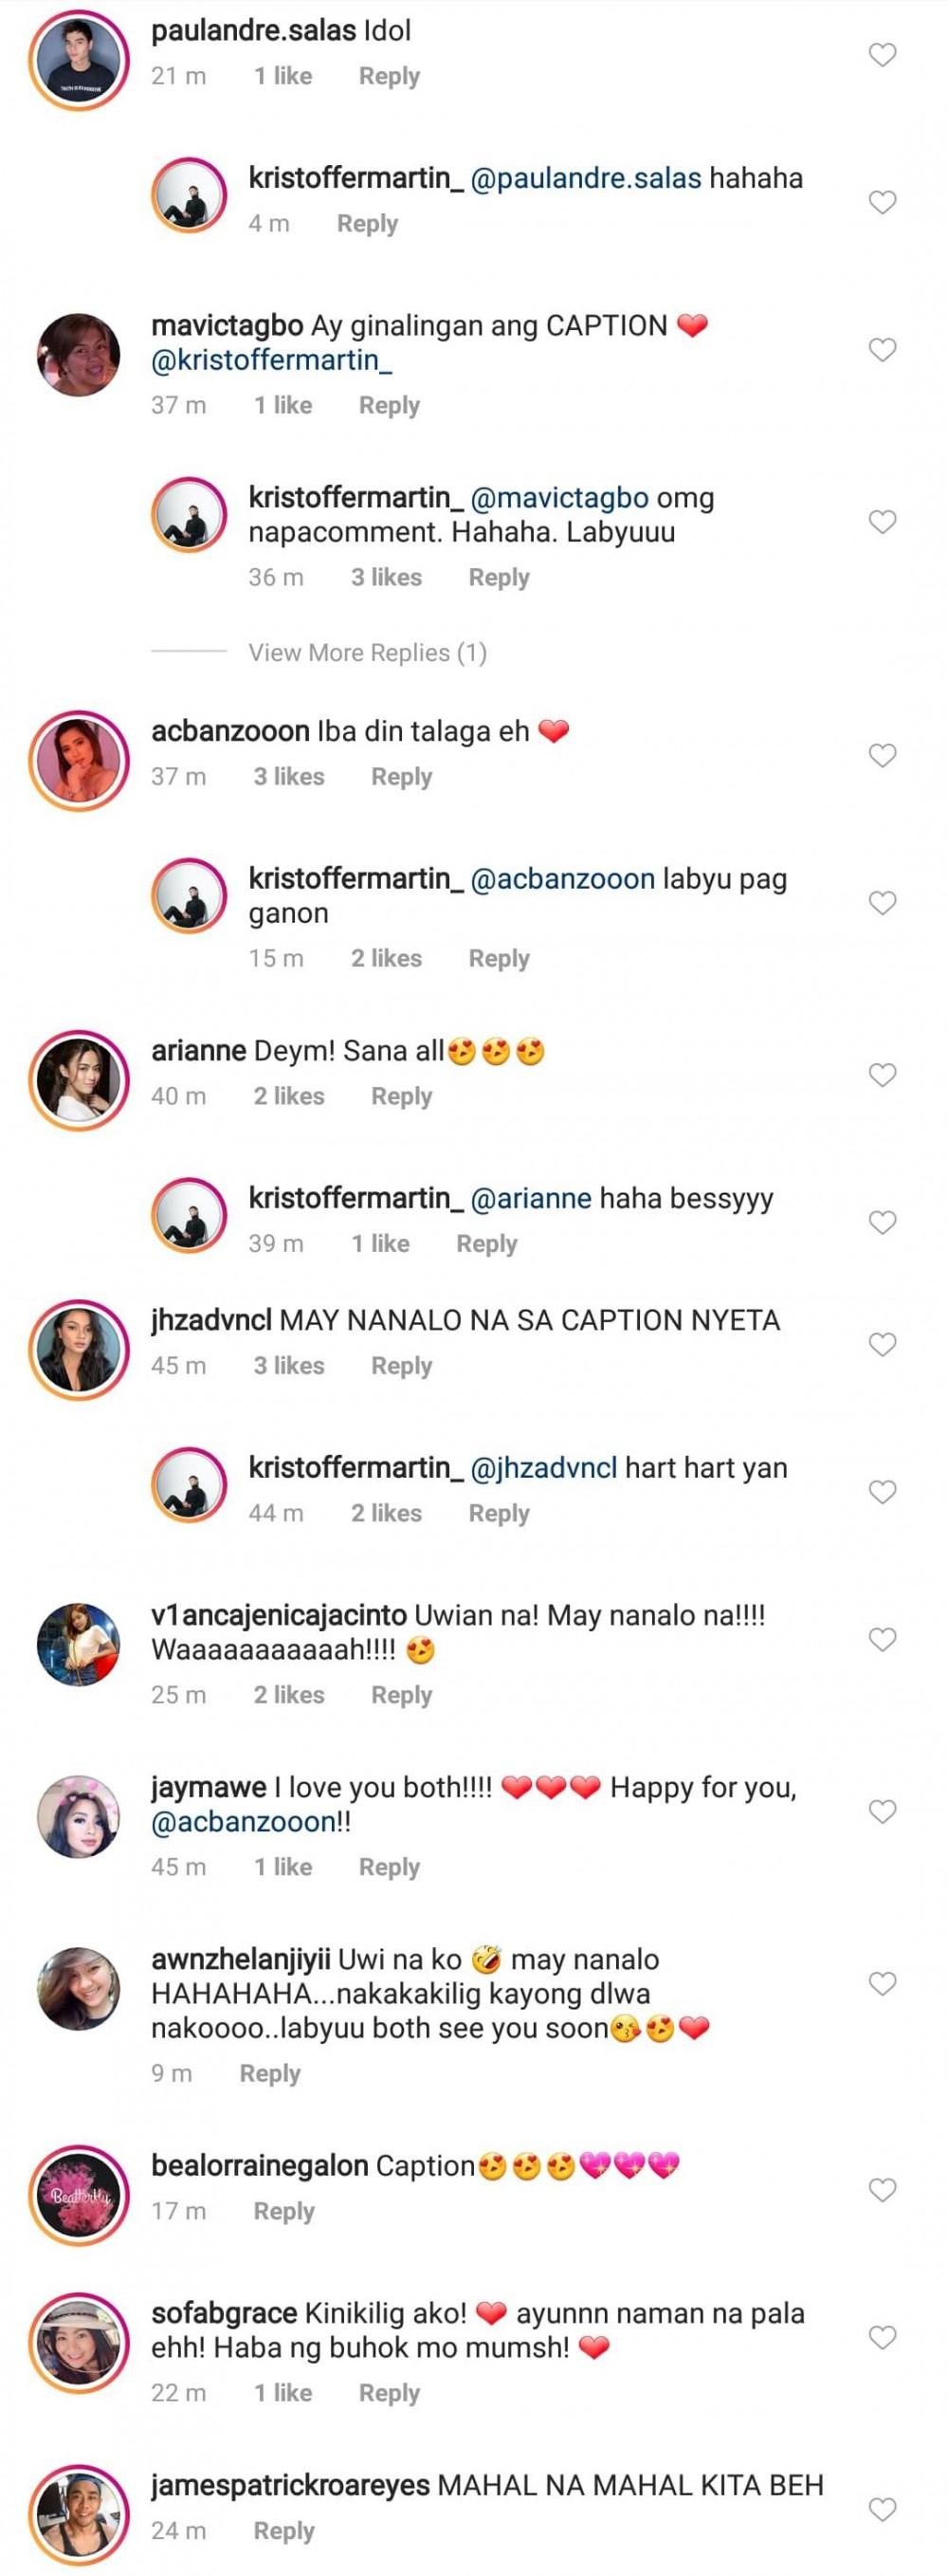This screenshot has height=2576, width=948.
Task: Toggle like on jamespatrickroareyes's comment
Action: tap(882, 2509)
